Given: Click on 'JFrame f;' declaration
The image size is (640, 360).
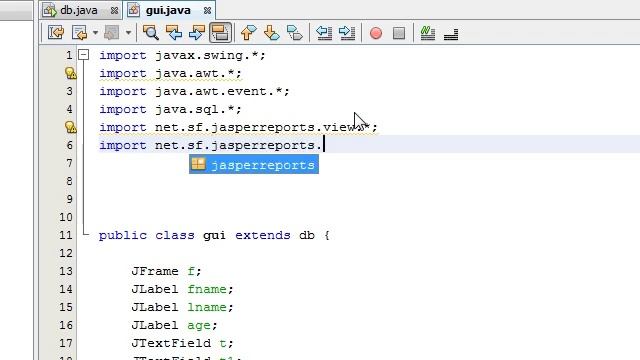Looking at the screenshot, I should click(x=166, y=271).
